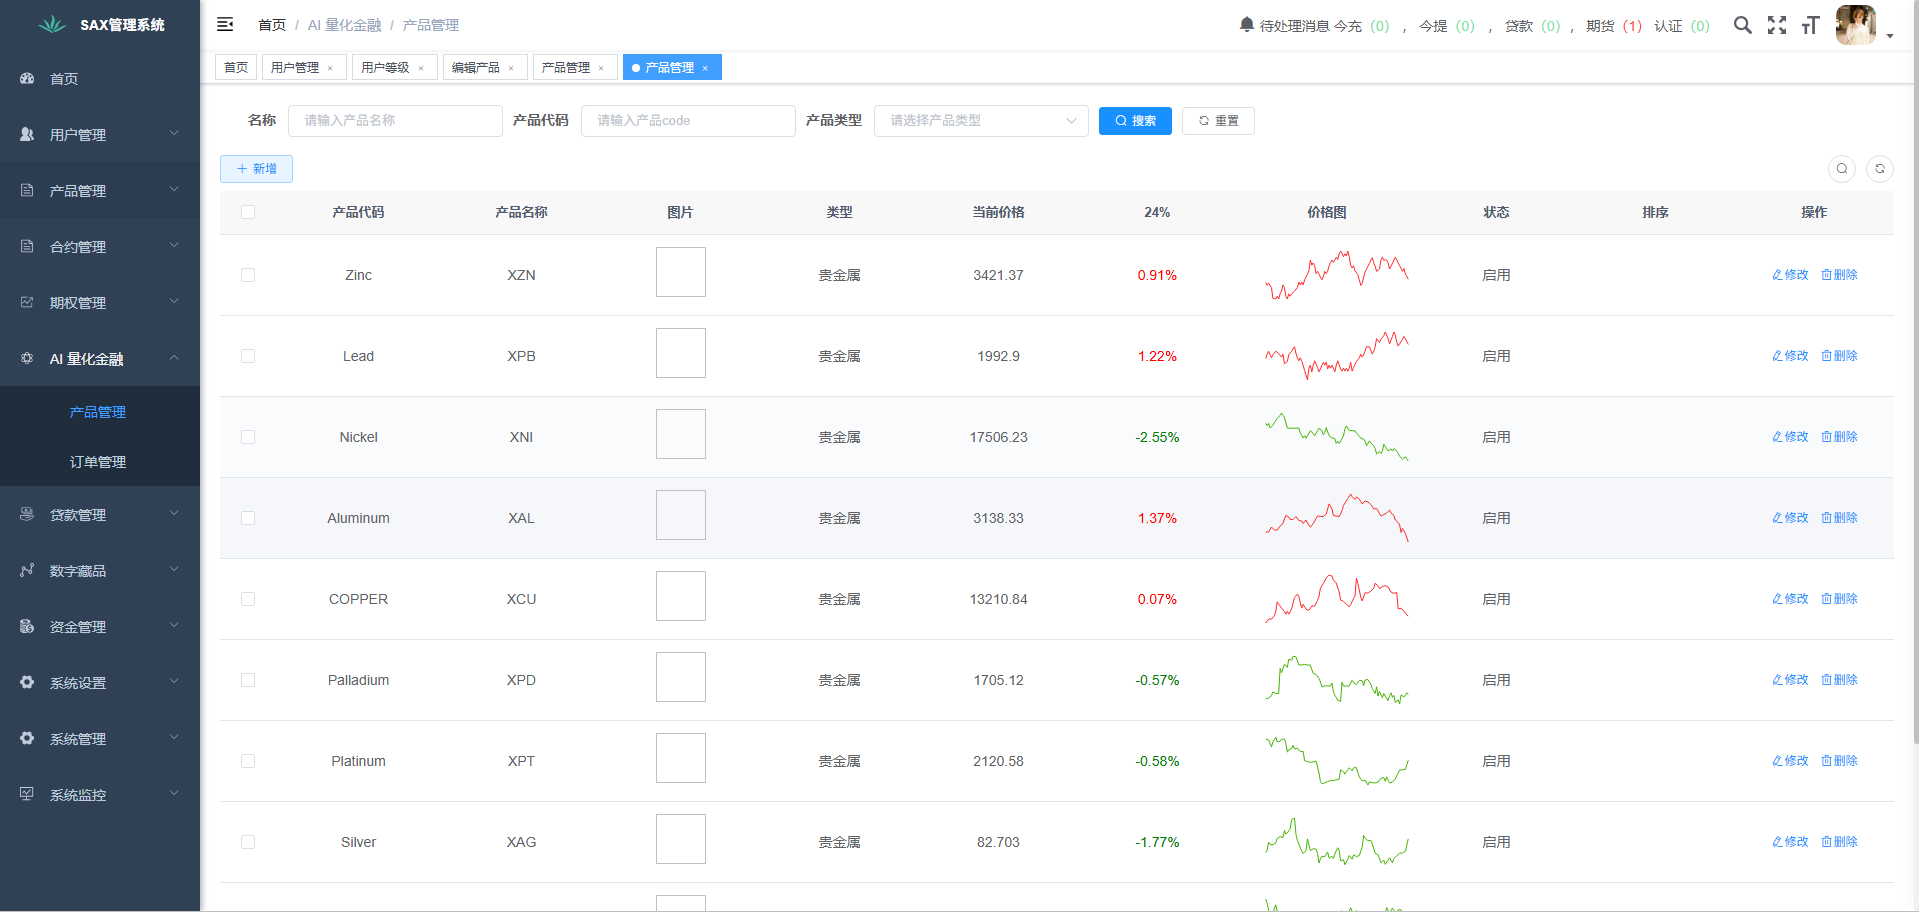The height and width of the screenshot is (912, 1919).
Task: Select the Palladium row checkbox
Action: (x=248, y=680)
